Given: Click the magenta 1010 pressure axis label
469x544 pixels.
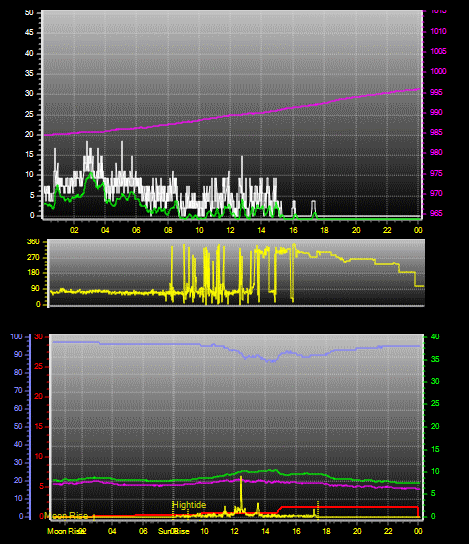Looking at the screenshot, I should click(438, 32).
